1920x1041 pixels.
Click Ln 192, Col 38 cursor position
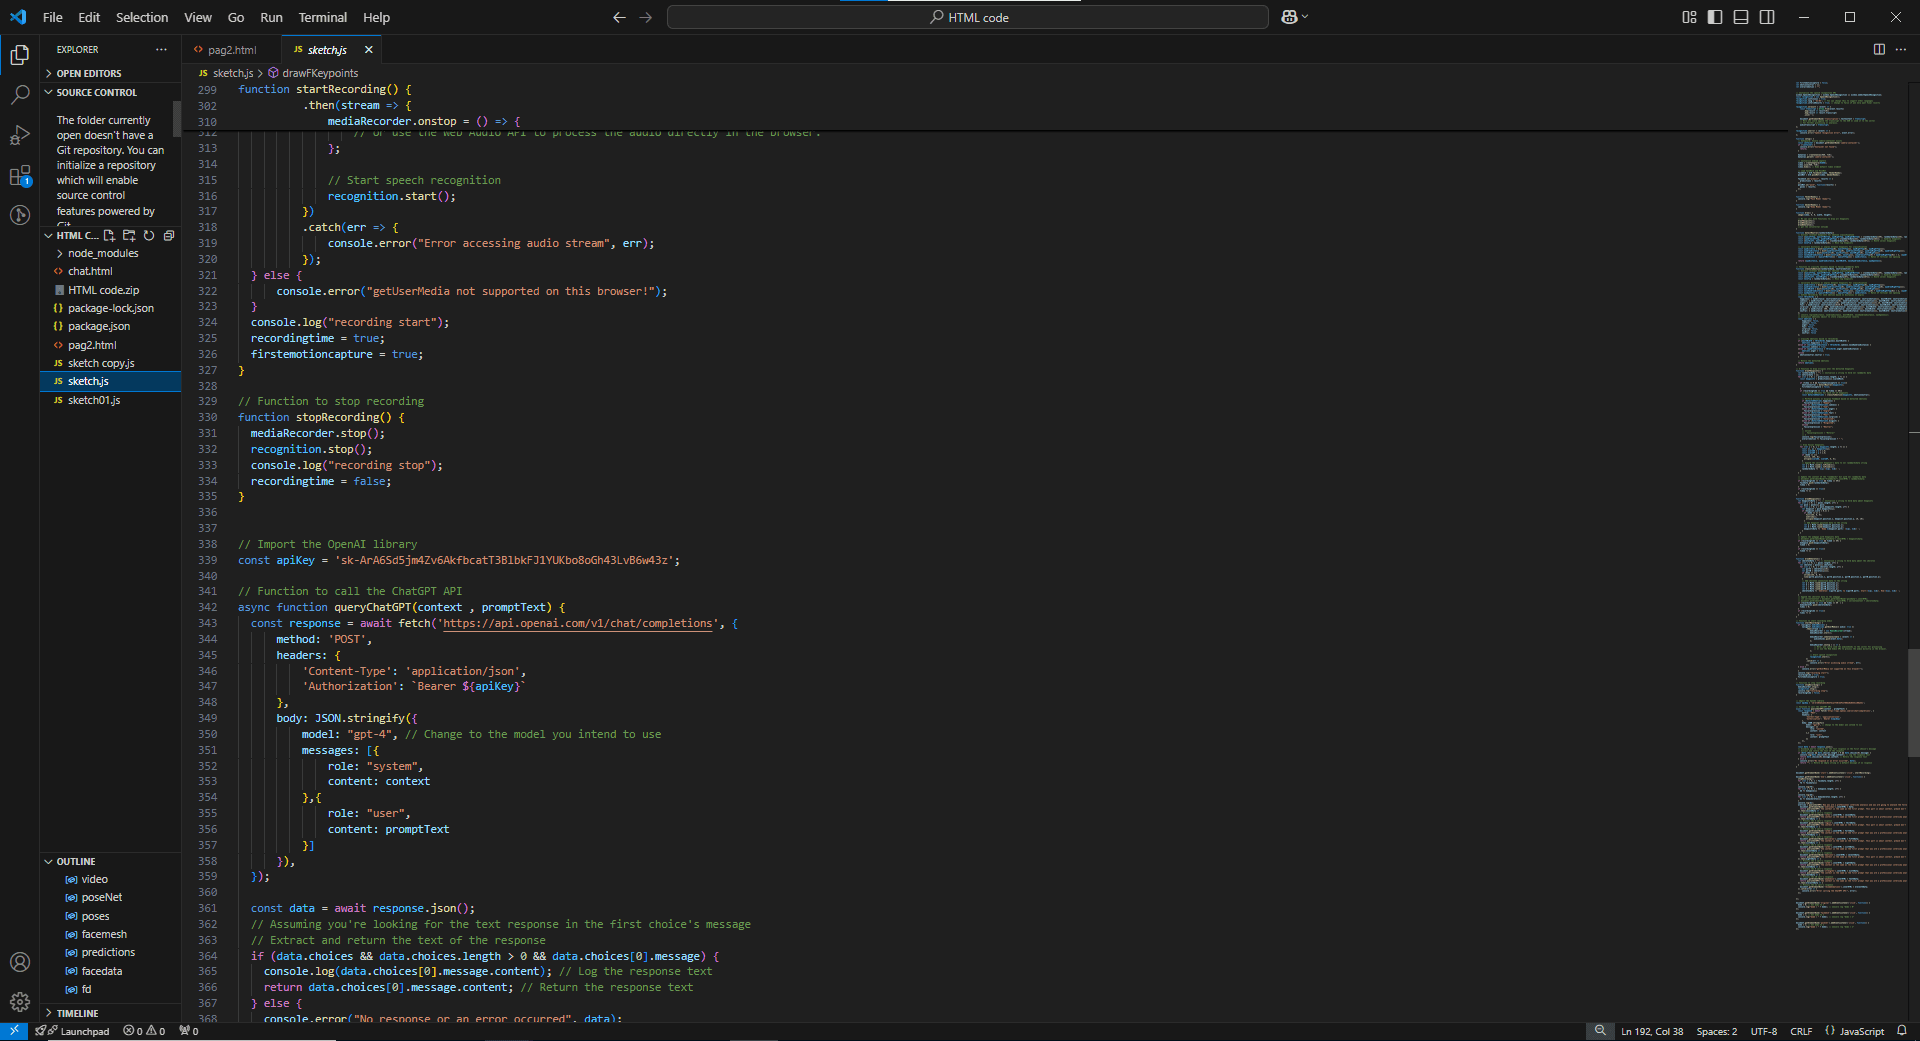tap(1652, 1031)
